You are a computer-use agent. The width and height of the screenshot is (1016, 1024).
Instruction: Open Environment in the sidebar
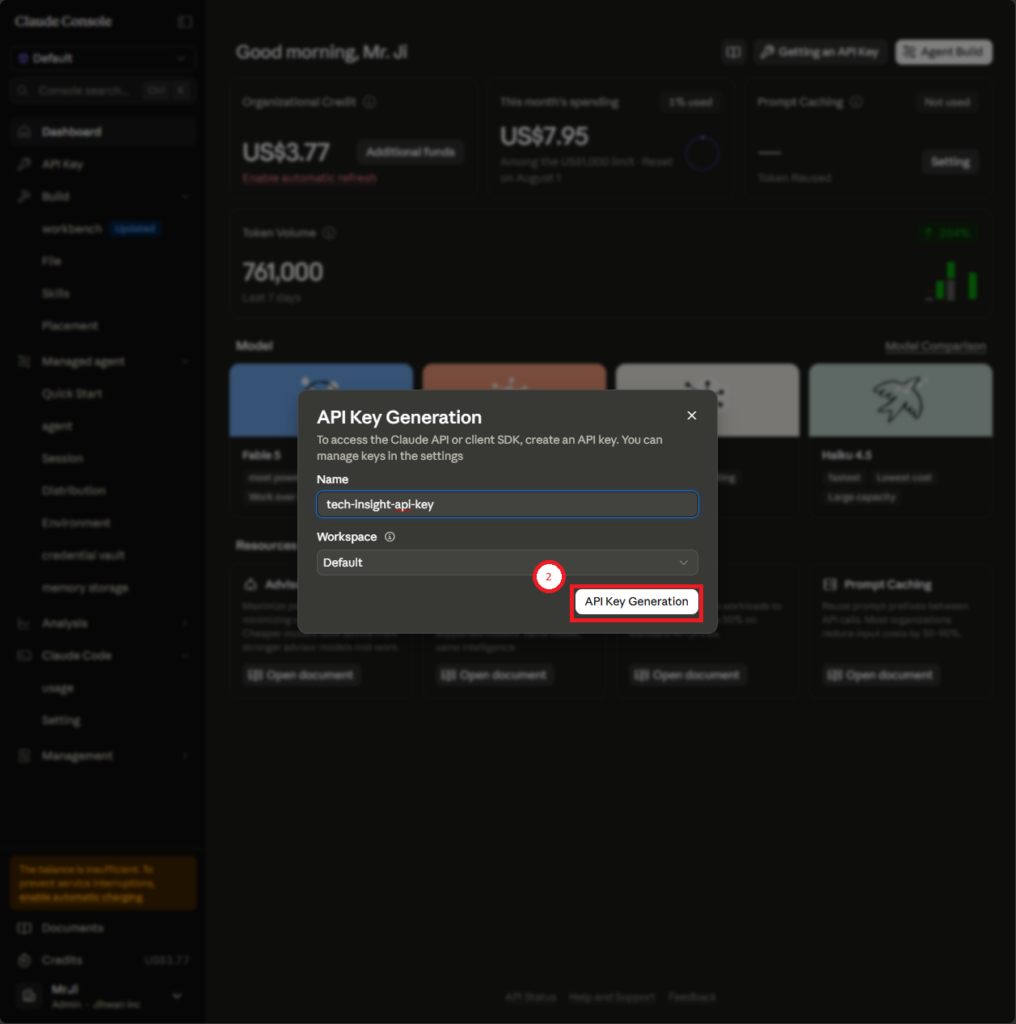(76, 522)
